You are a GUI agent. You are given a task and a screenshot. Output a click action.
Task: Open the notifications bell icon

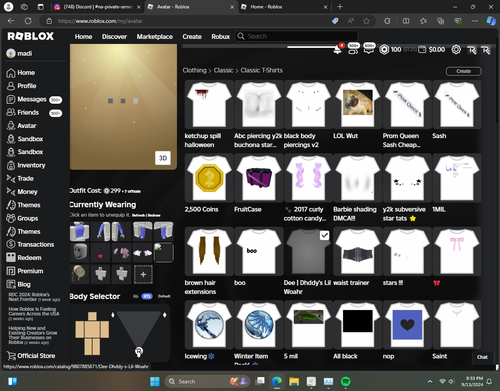[x=337, y=50]
